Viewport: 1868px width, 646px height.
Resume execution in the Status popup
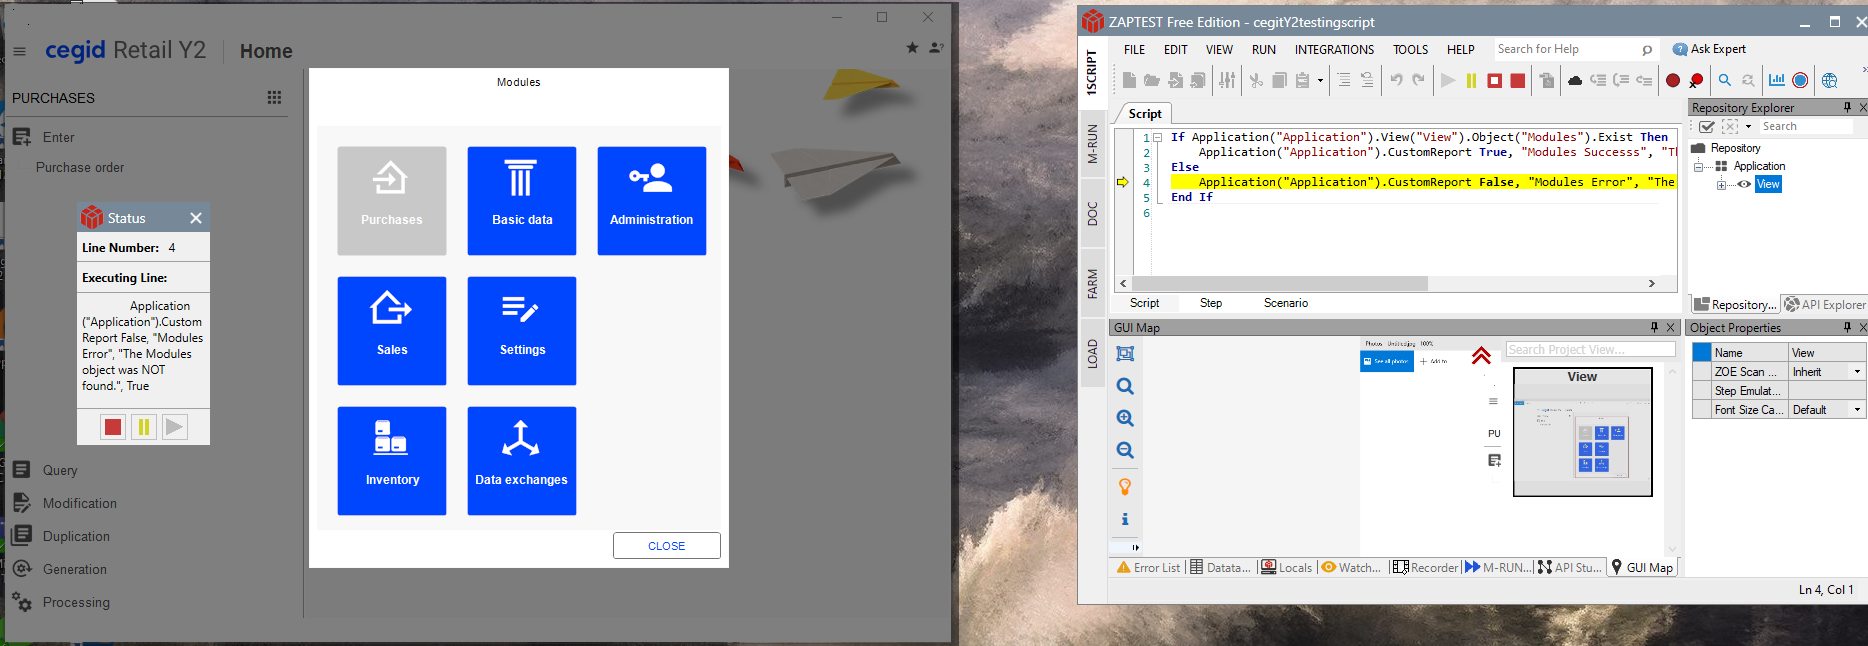point(175,427)
